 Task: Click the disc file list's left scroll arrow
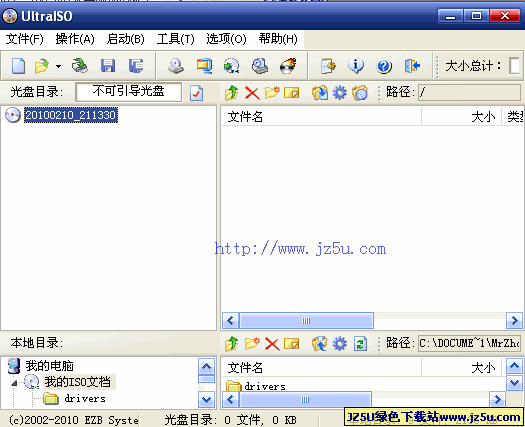click(x=230, y=321)
